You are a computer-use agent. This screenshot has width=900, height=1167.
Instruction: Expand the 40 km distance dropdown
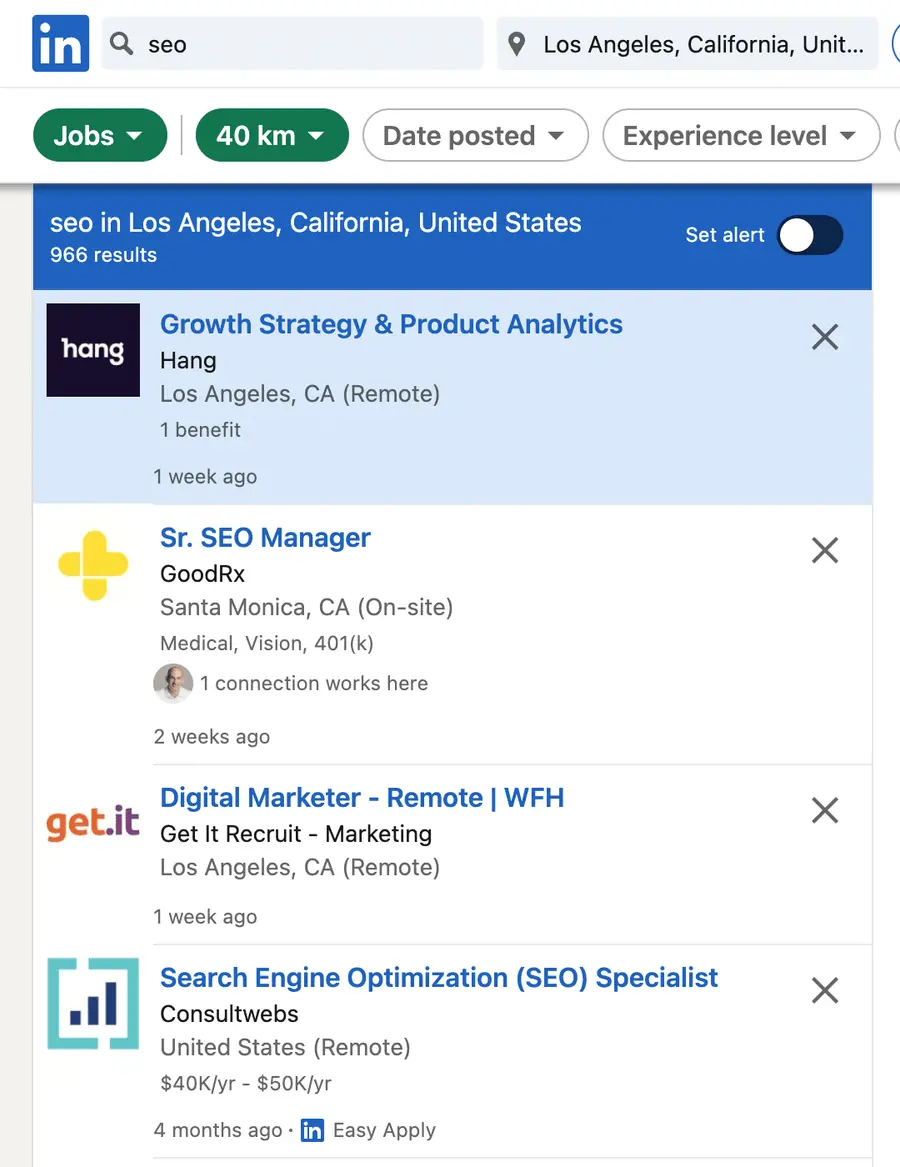coord(271,135)
